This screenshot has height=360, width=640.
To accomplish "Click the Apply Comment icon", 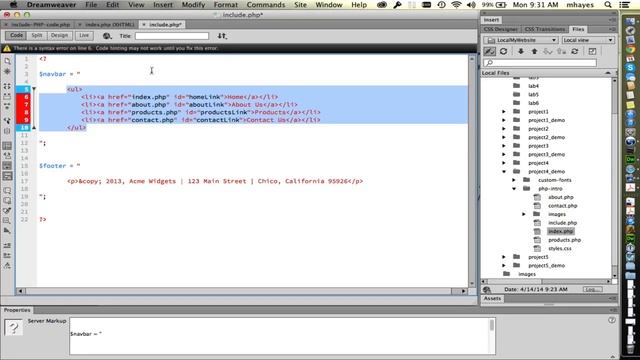I will coord(7,191).
